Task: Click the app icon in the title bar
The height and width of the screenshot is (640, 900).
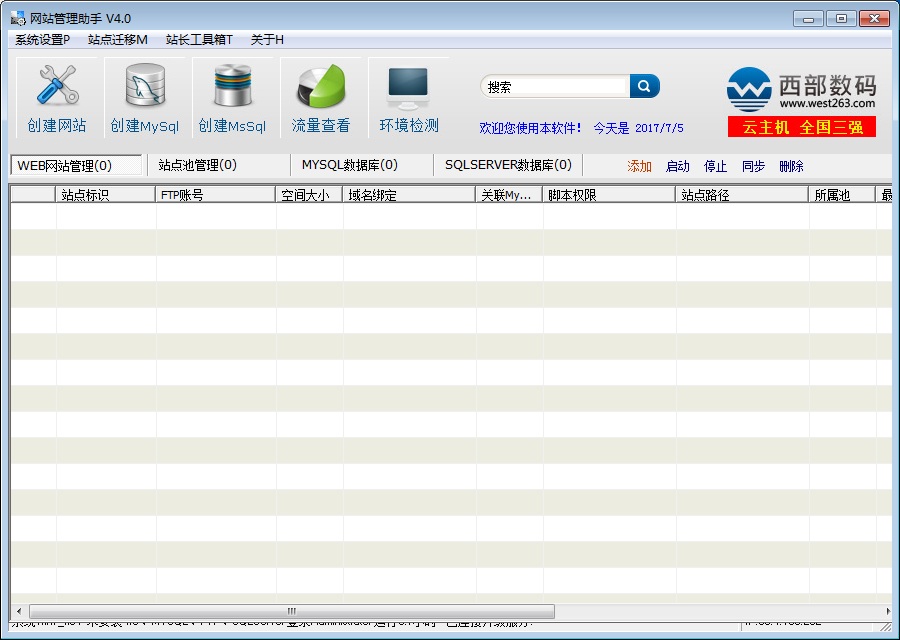Action: (18, 19)
